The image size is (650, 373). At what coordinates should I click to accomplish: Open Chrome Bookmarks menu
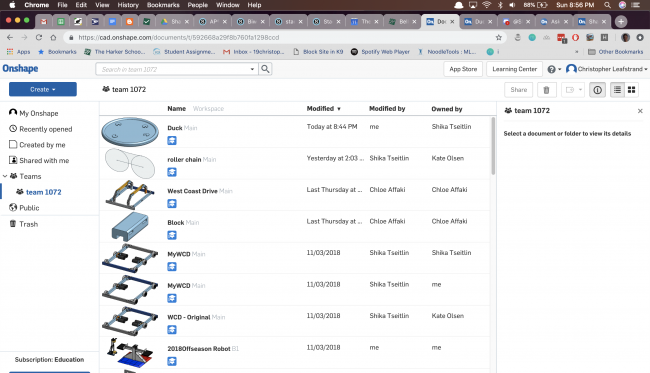[163, 5]
